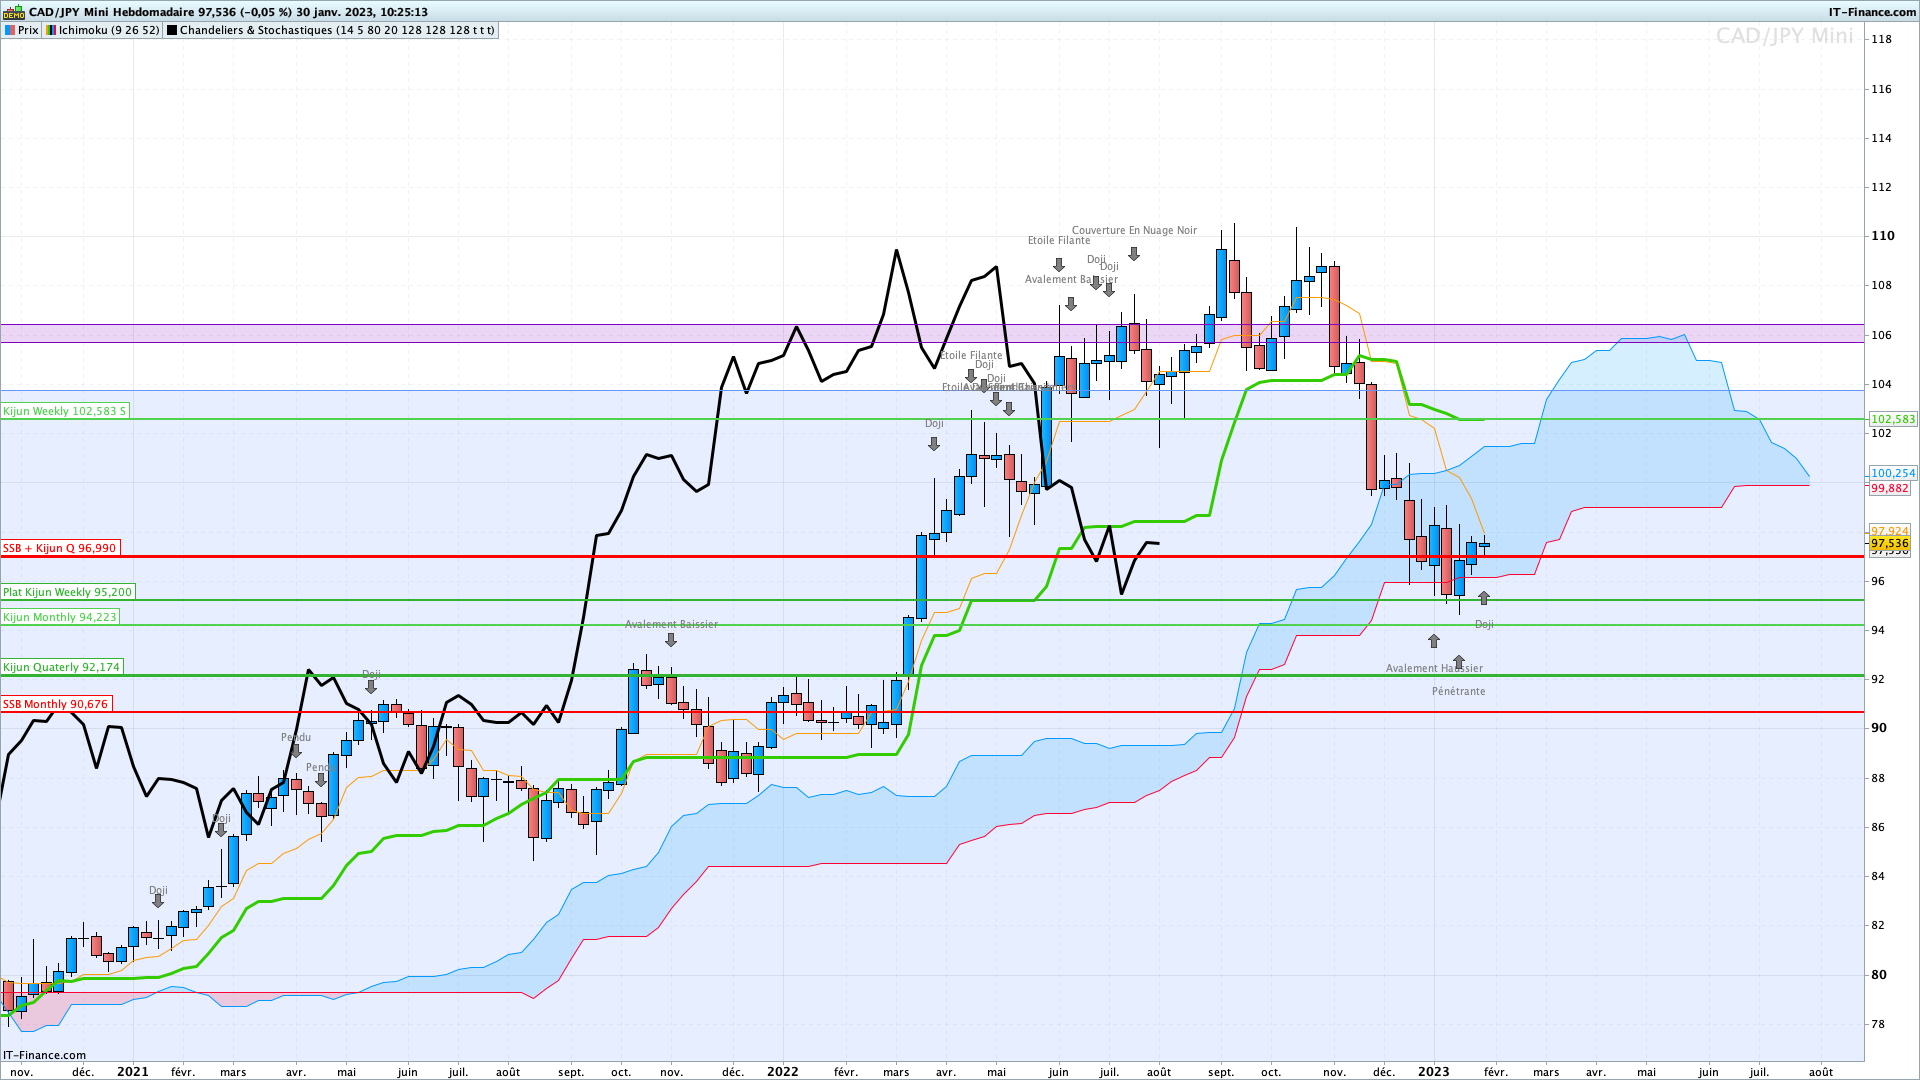Screen dimensions: 1920x1080
Task: Click the Couverture En Nuage Noir pattern label
Action: [1134, 231]
